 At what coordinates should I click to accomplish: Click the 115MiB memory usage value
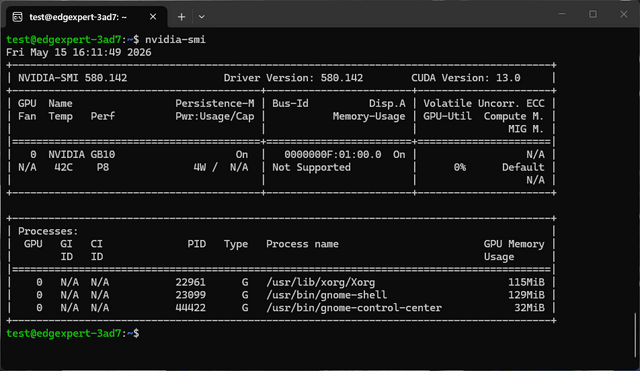pyautogui.click(x=526, y=282)
